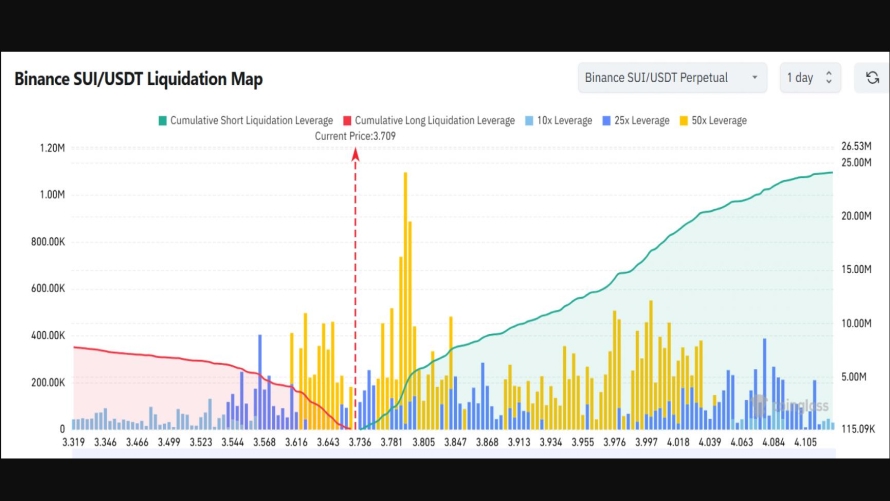Screen dimensions: 890x501
Task: Click the 4.039 price axis label
Action: (x=710, y=442)
